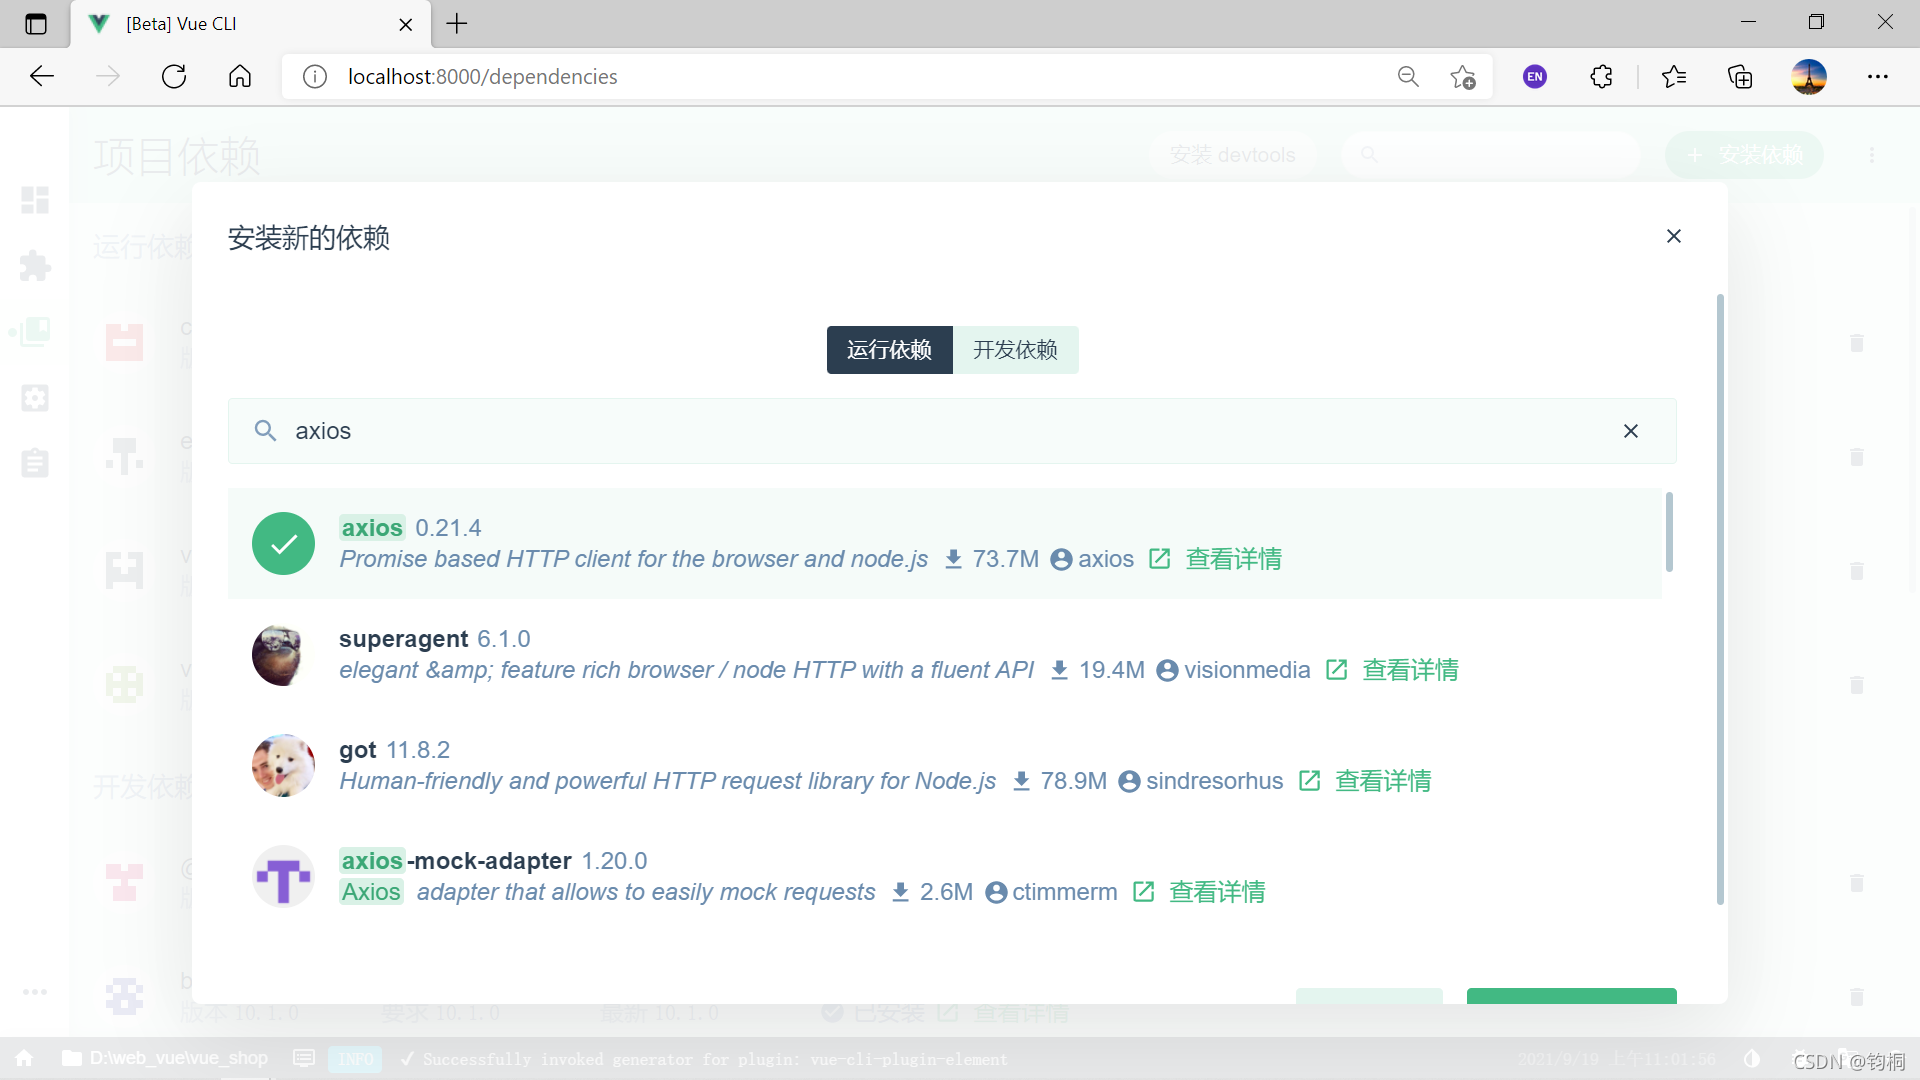The height and width of the screenshot is (1080, 1920).
Task: Open axios package external link icon
Action: click(1159, 559)
